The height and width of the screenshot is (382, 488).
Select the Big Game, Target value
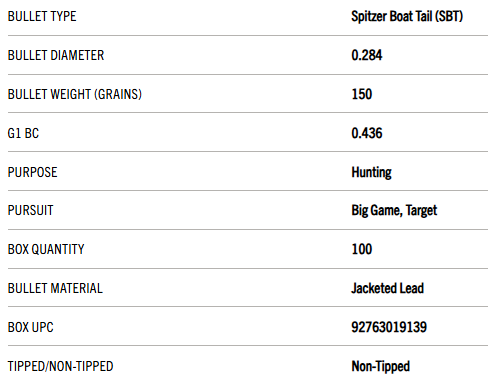pos(394,211)
